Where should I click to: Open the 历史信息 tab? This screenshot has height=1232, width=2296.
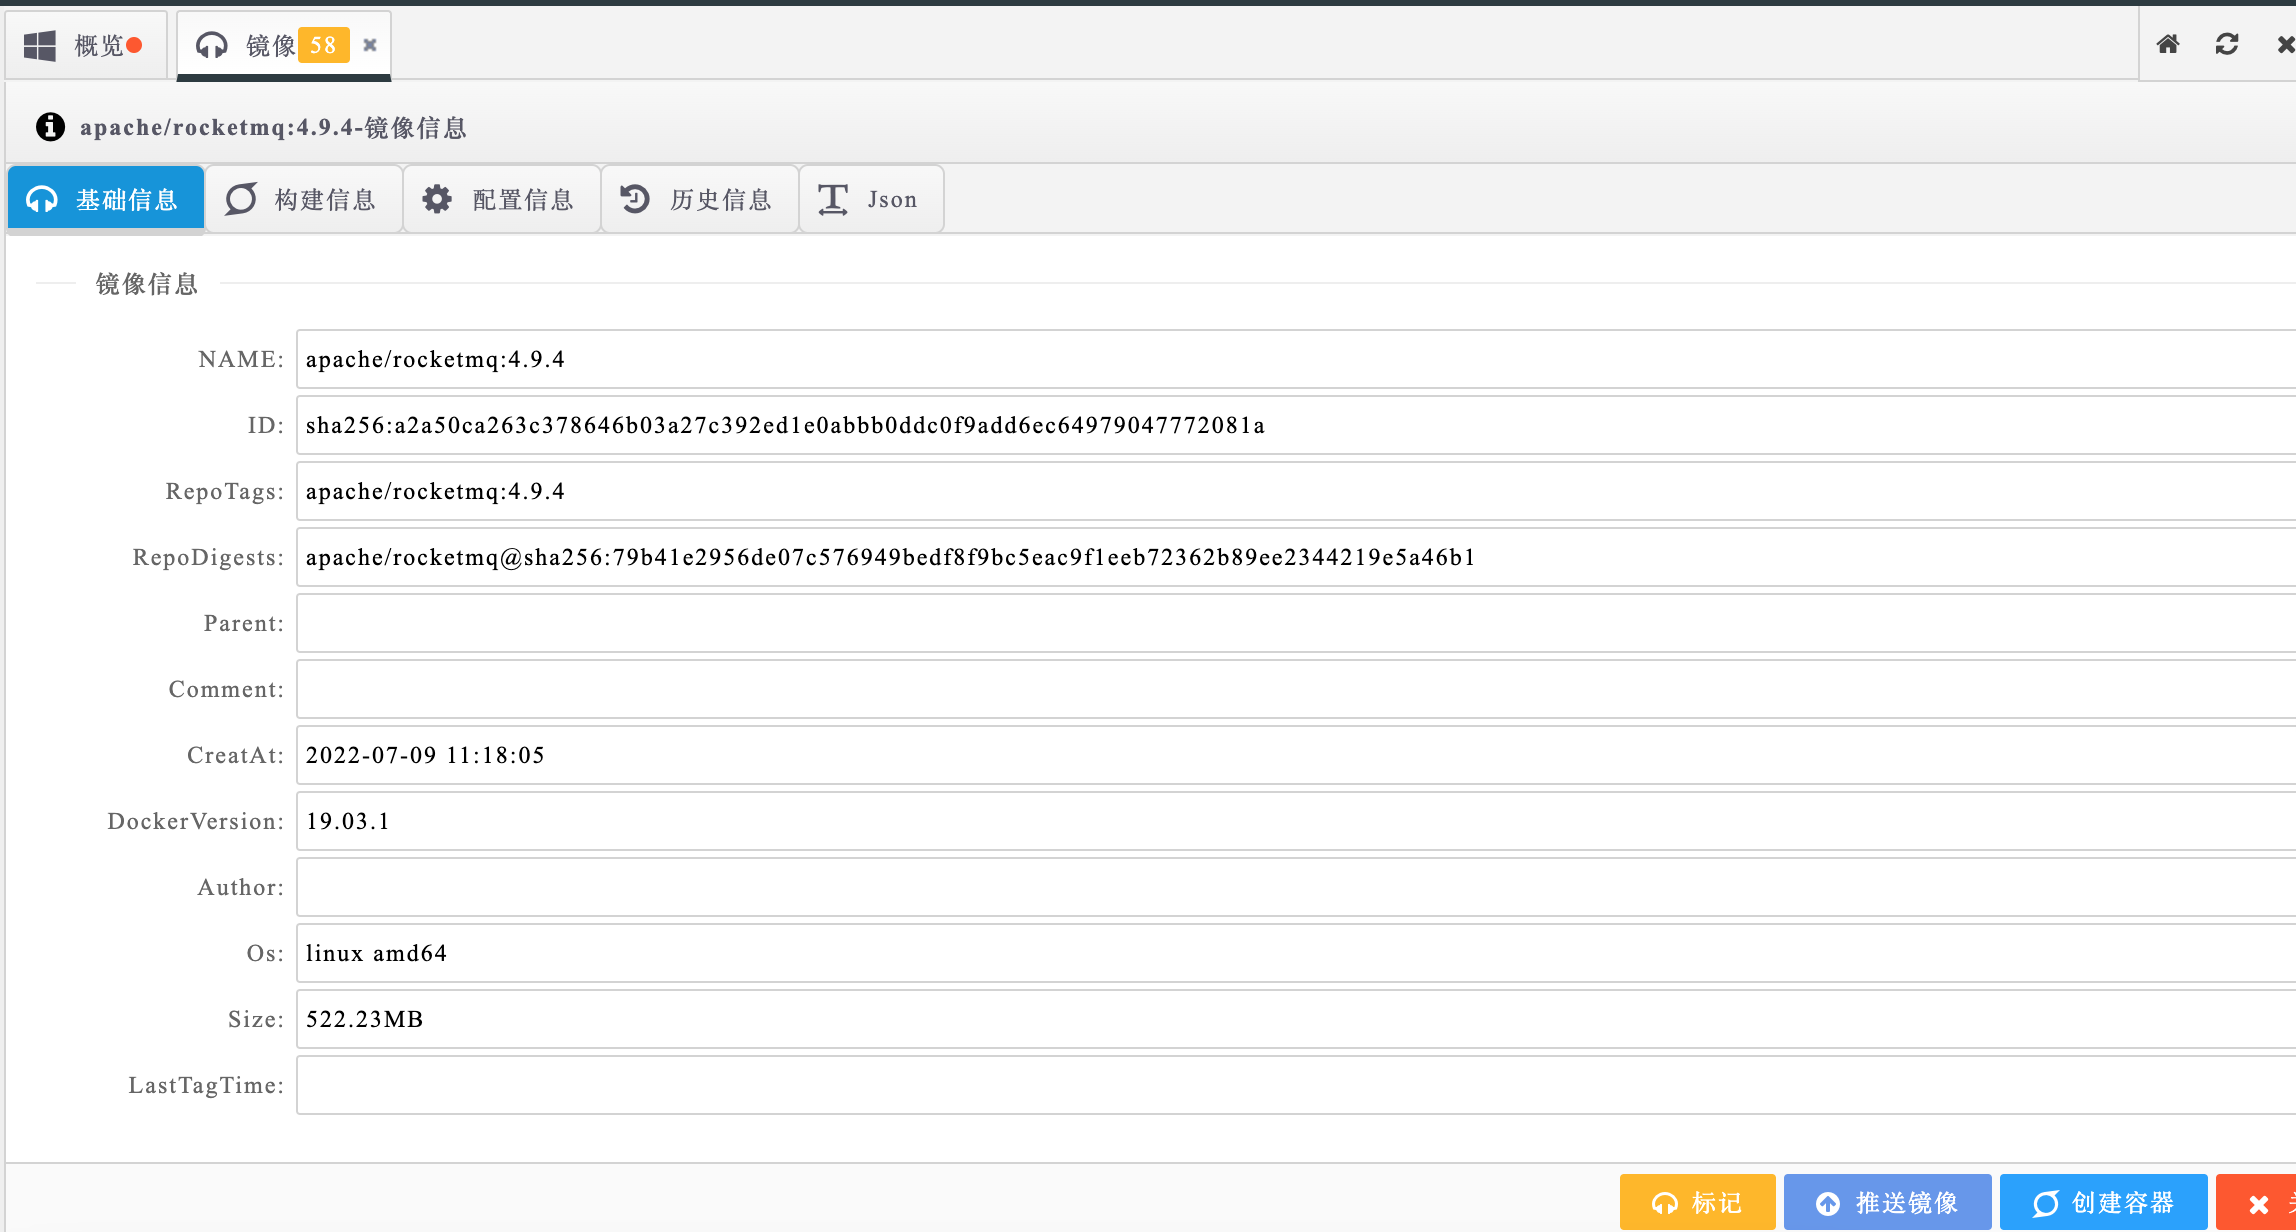coord(700,199)
